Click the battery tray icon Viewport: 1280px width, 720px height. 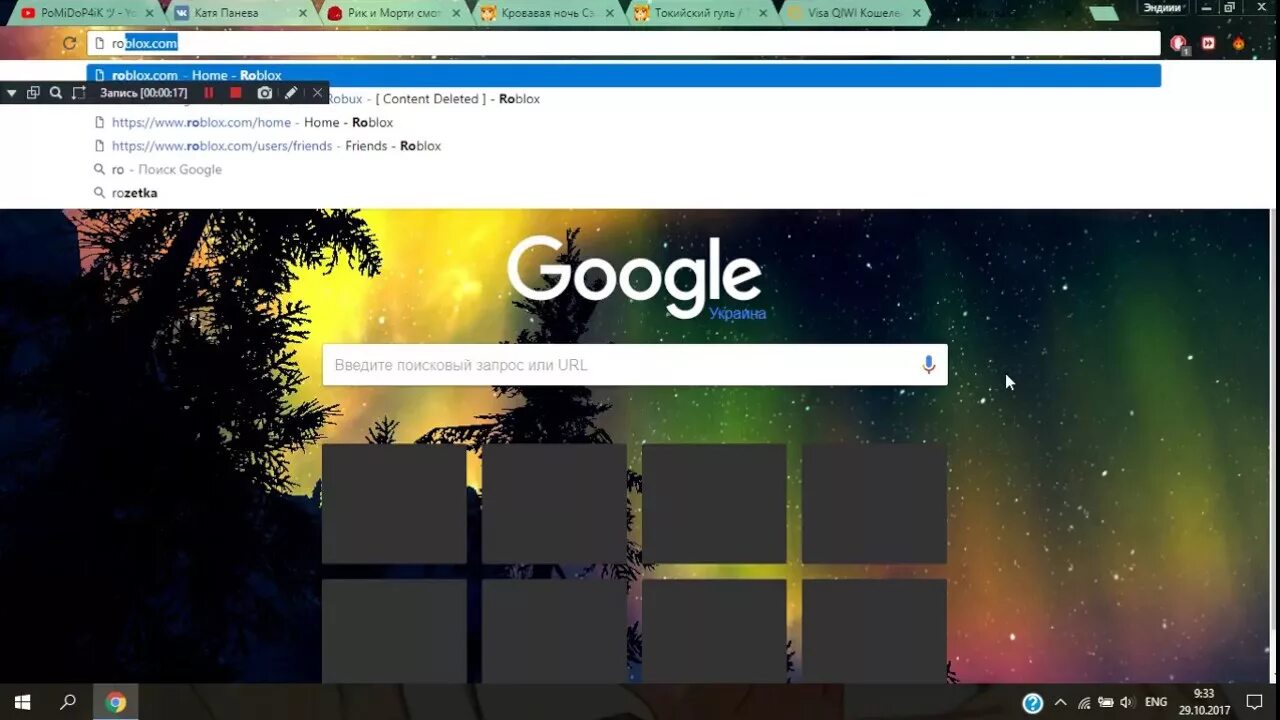pos(1106,702)
